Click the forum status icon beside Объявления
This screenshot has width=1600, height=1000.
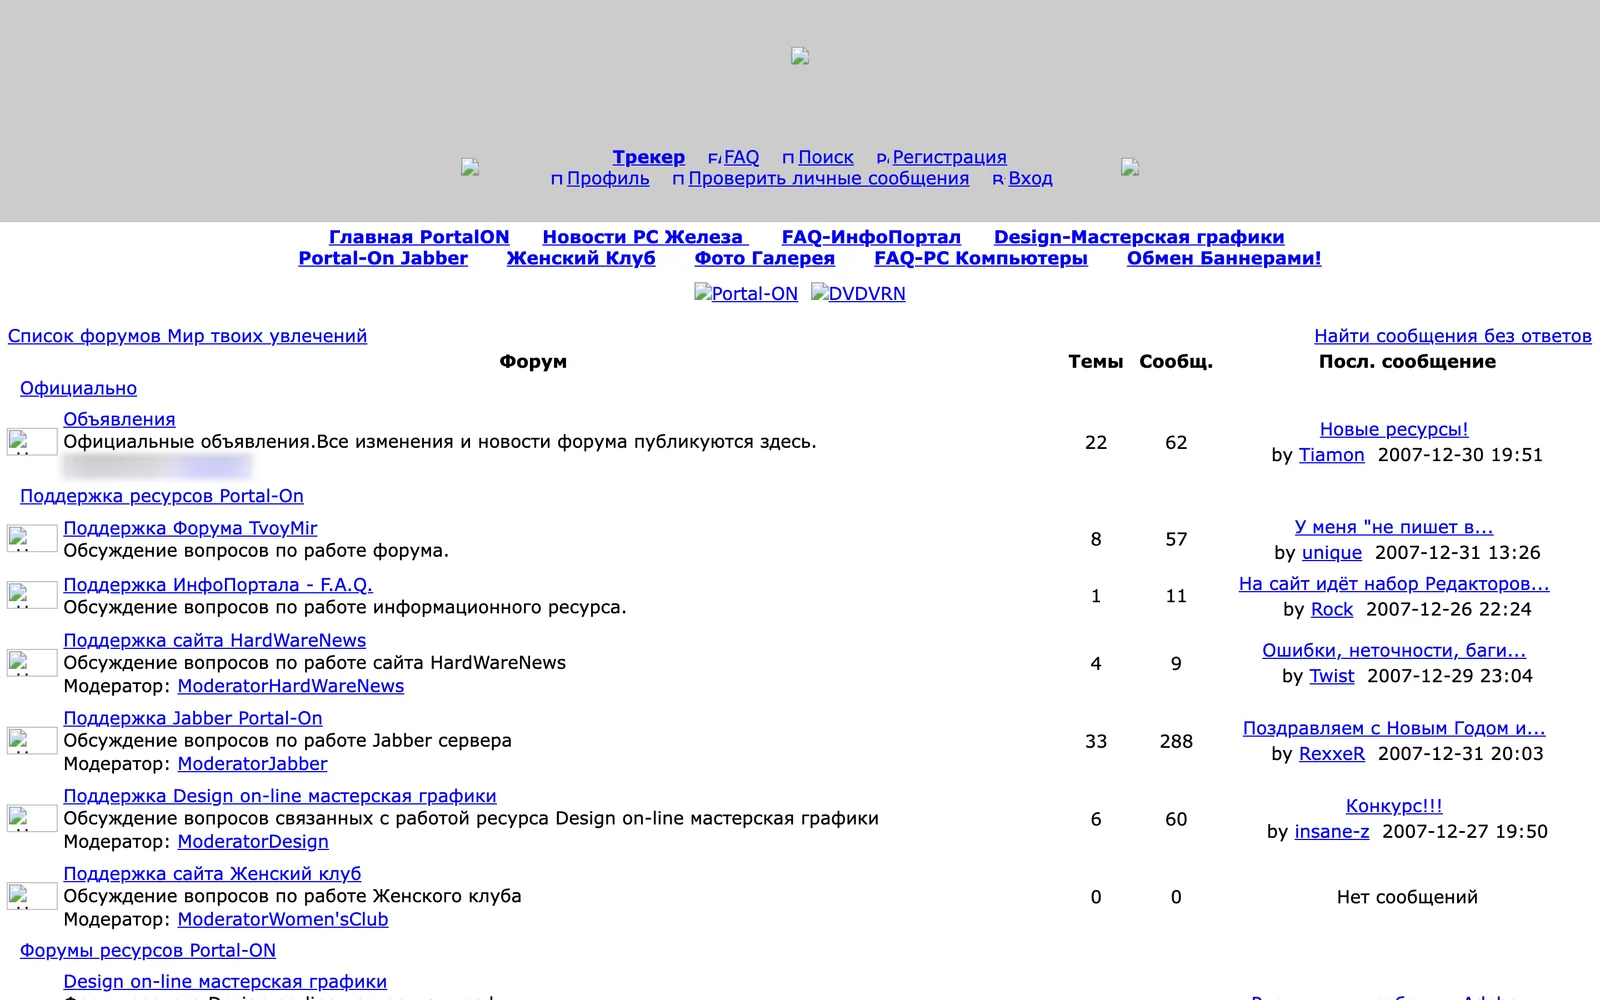point(32,442)
